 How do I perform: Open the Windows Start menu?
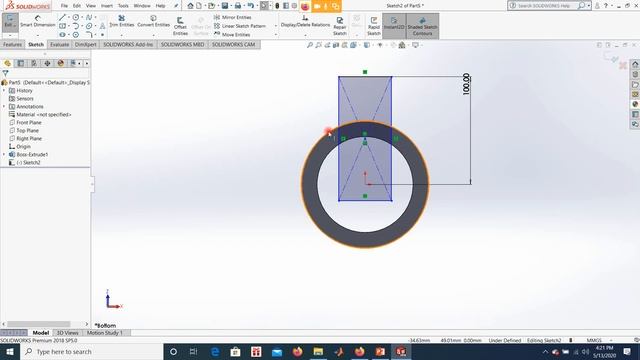pos(10,351)
